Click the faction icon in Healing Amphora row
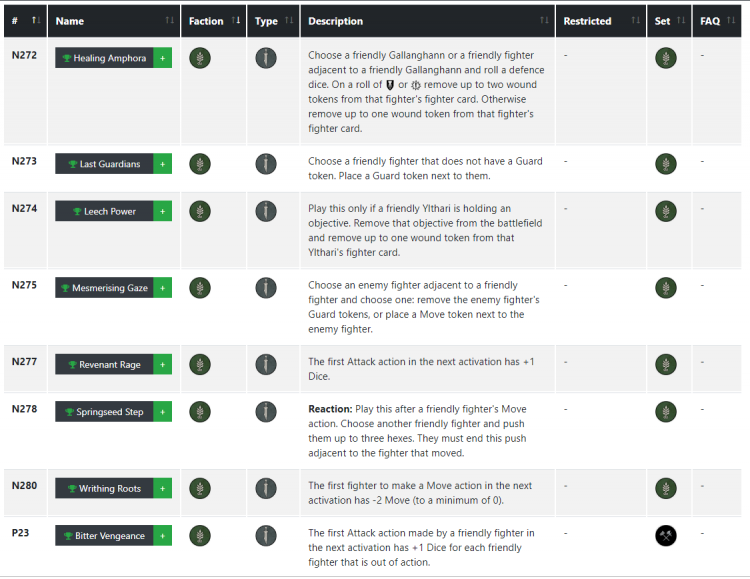The image size is (750, 579). [200, 58]
